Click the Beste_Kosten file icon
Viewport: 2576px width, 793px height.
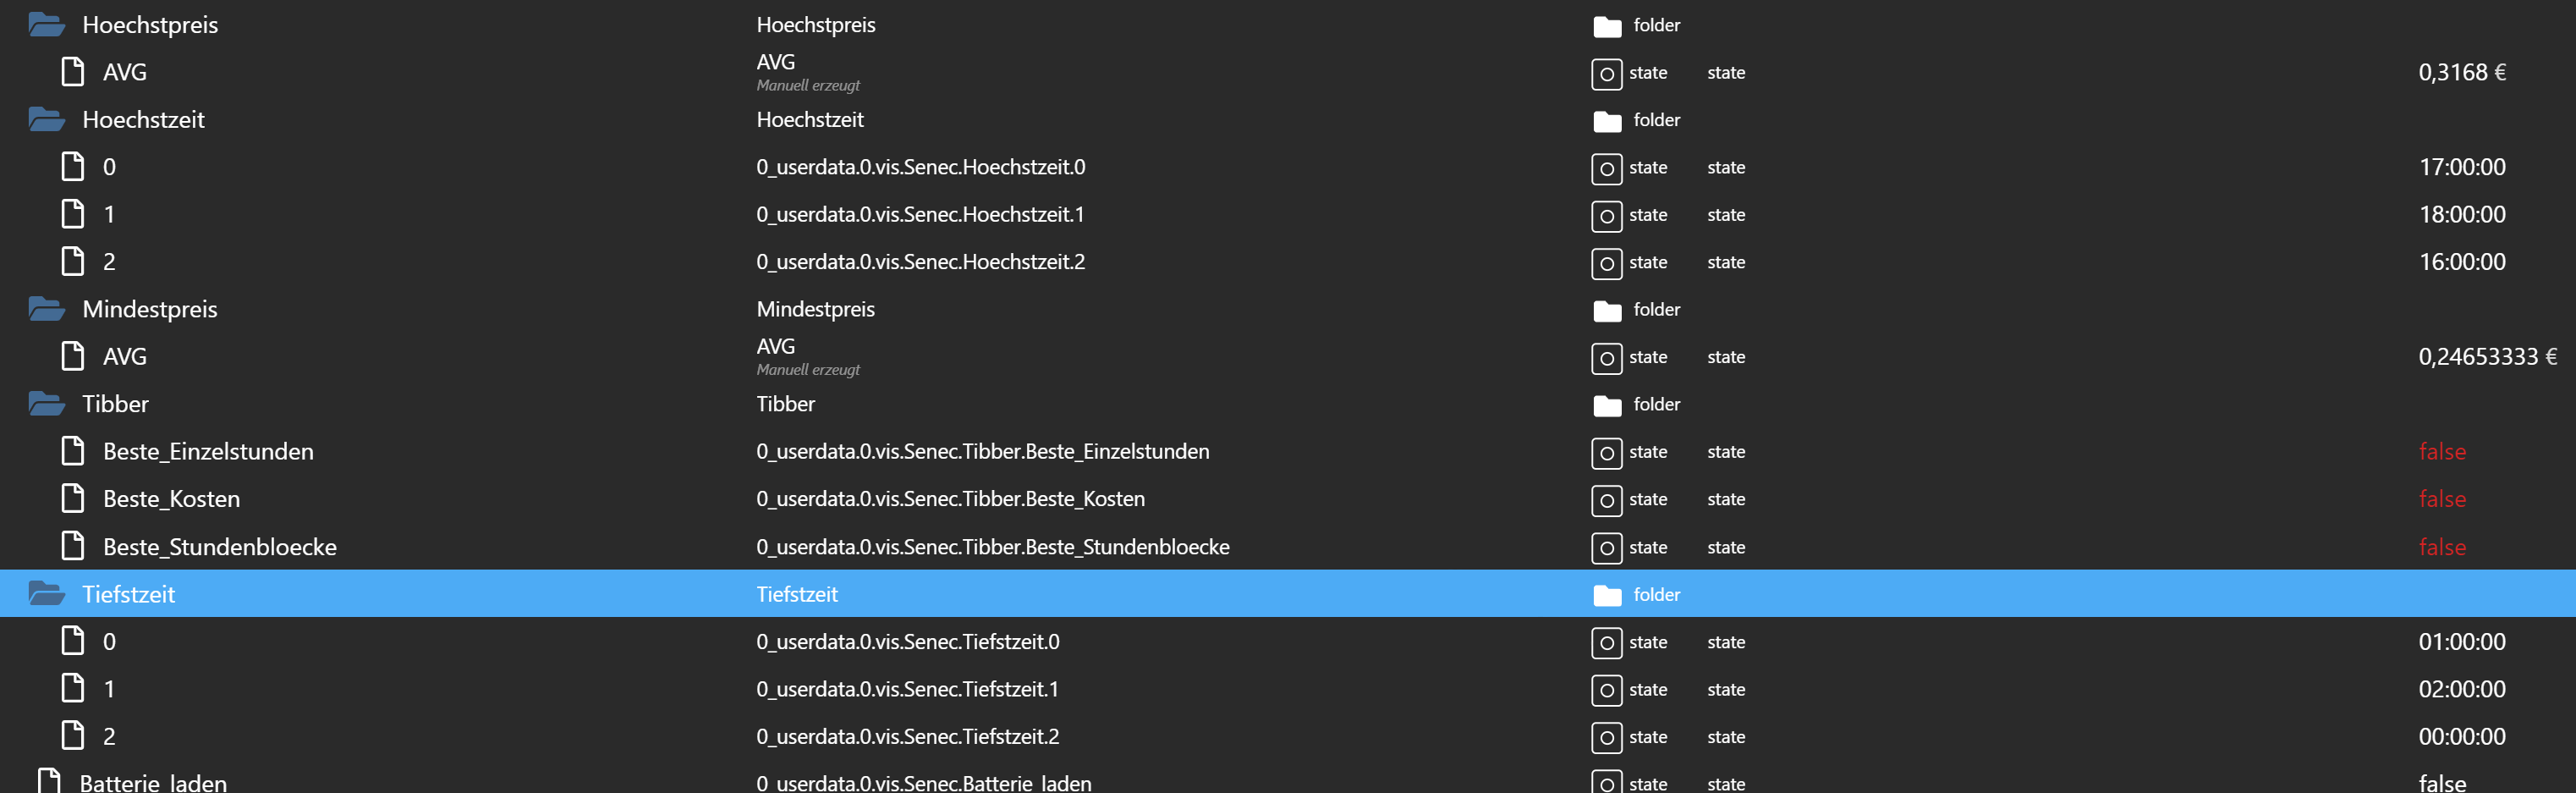click(73, 499)
